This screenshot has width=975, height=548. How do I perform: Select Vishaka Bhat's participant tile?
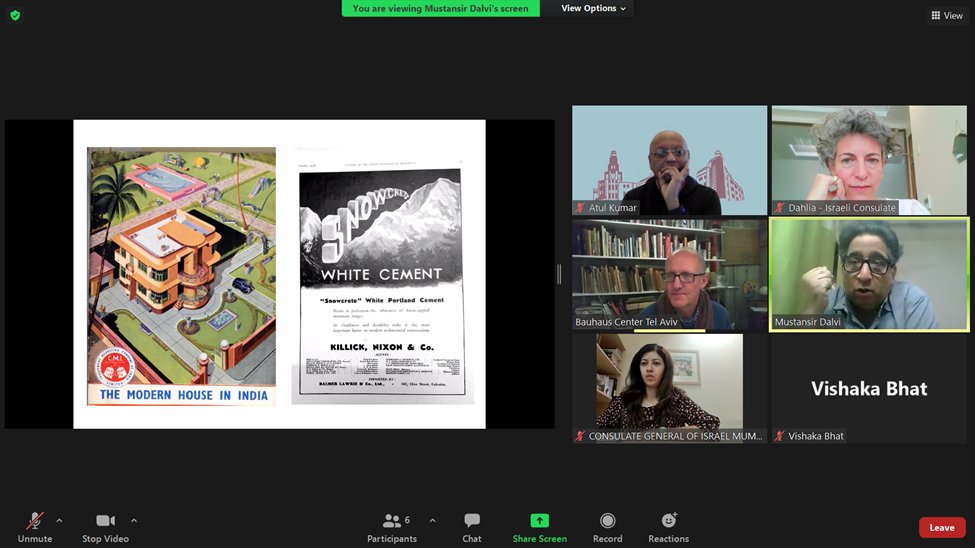pyautogui.click(x=869, y=388)
